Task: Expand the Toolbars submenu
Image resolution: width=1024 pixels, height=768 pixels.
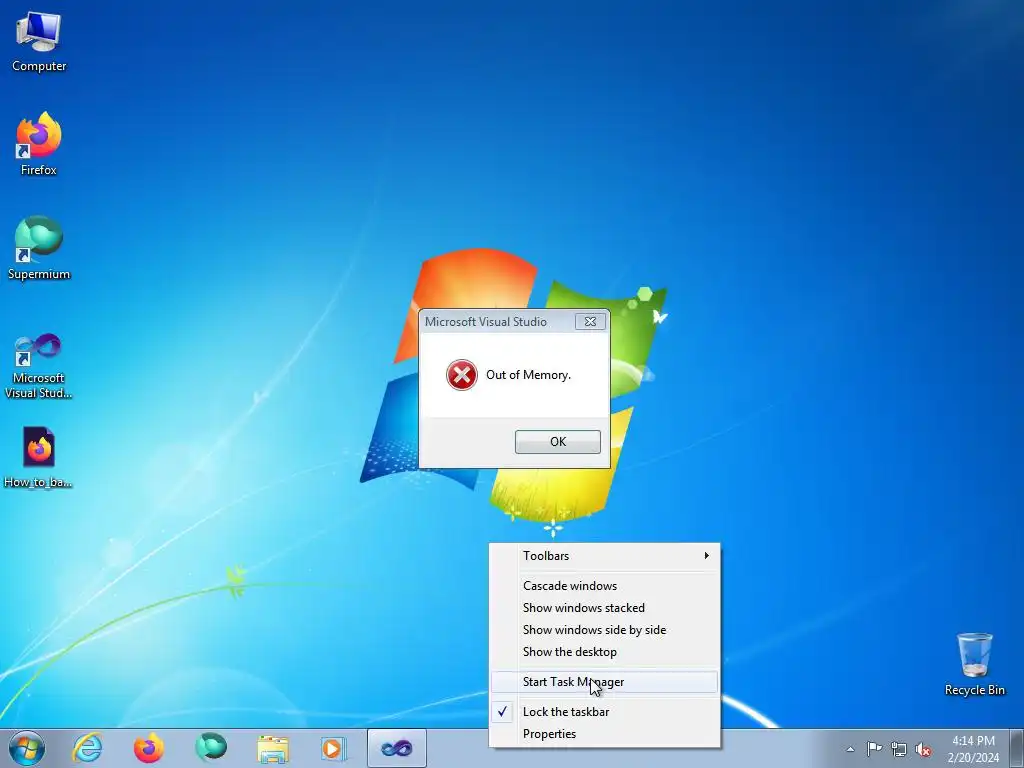Action: [x=605, y=556]
